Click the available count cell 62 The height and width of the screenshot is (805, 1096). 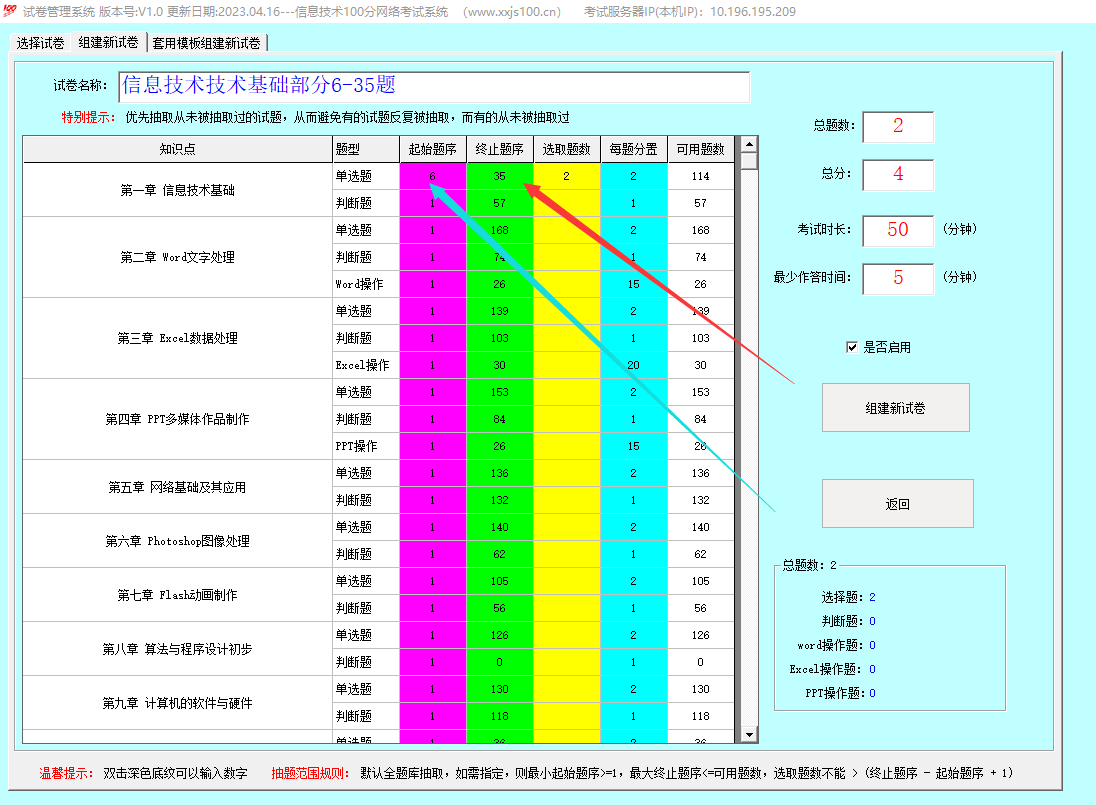[700, 554]
